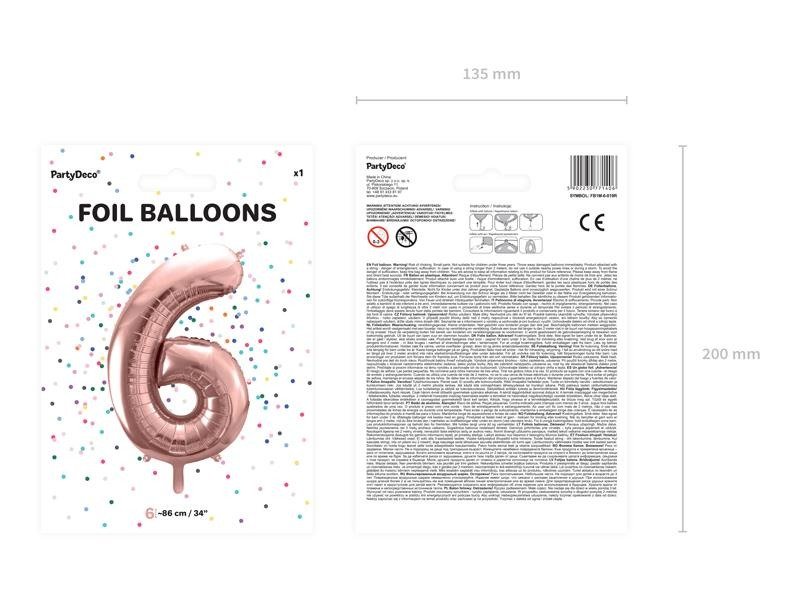The width and height of the screenshot is (800, 600).
Task: Select the third helium inflation instruction pictogram
Action: click(x=531, y=222)
